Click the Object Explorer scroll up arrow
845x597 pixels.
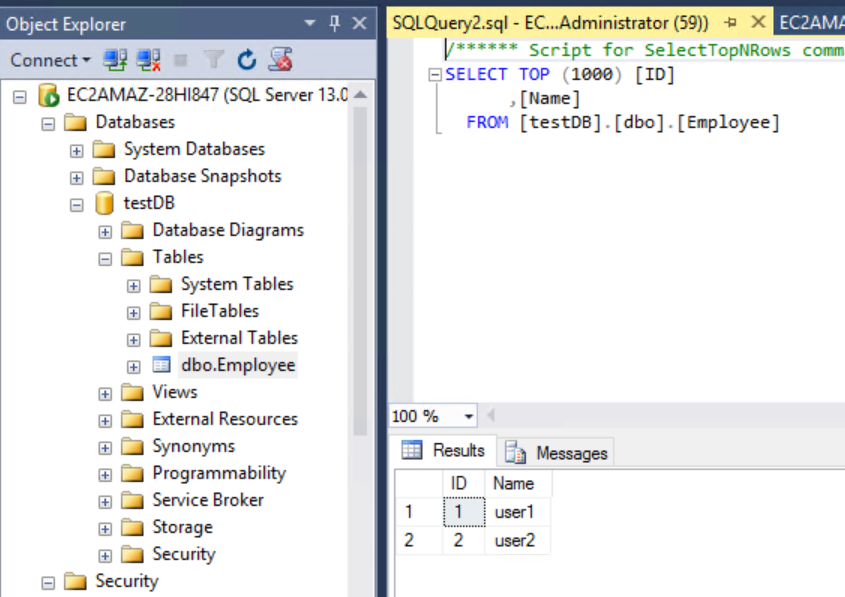(361, 95)
